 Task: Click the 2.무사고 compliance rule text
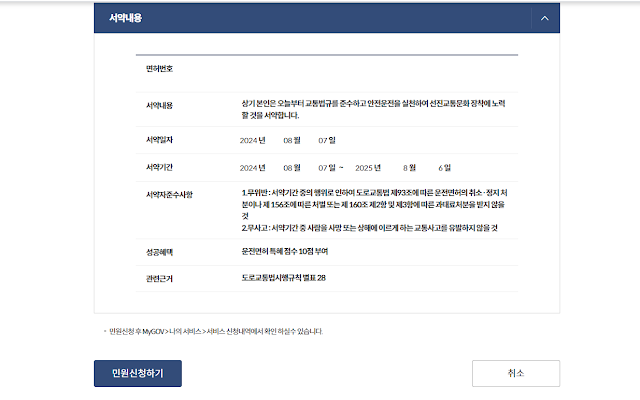point(369,228)
